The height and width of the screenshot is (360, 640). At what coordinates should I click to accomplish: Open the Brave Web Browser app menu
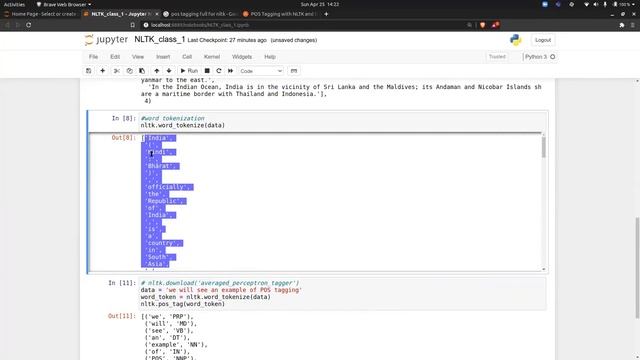(64, 4)
